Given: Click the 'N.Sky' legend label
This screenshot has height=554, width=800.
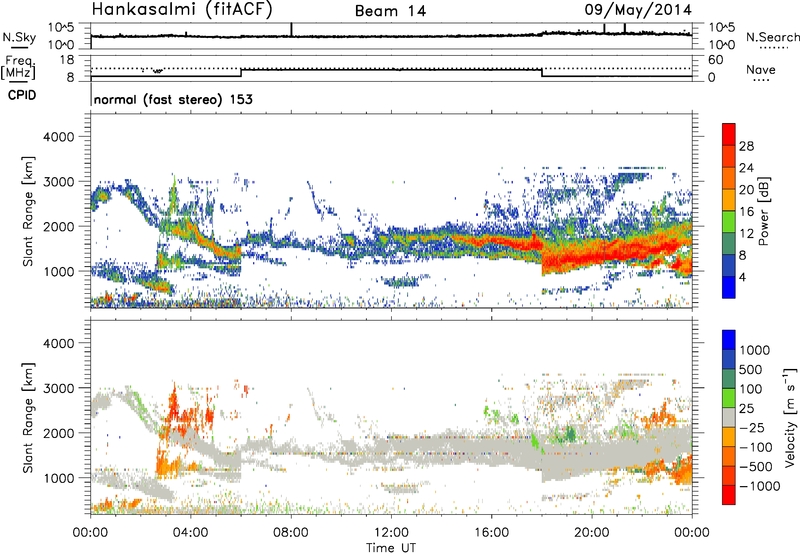Looking at the screenshot, I should tap(19, 37).
